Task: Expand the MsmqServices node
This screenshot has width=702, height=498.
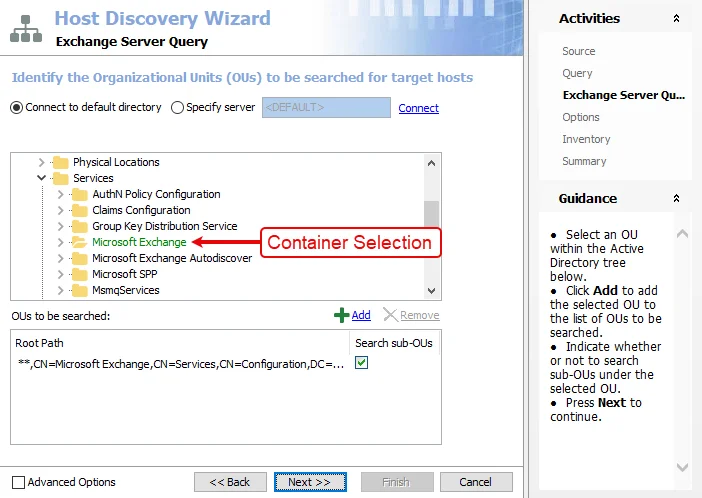Action: 60,290
